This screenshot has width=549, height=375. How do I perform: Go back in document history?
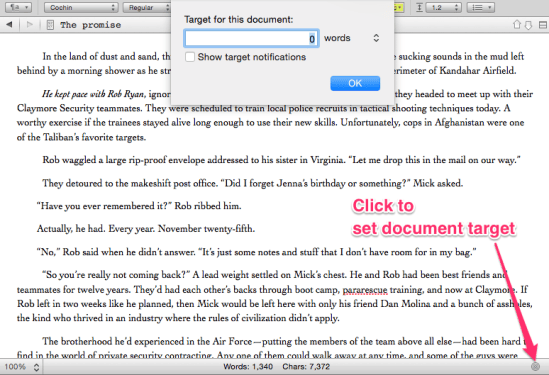(x=9, y=25)
